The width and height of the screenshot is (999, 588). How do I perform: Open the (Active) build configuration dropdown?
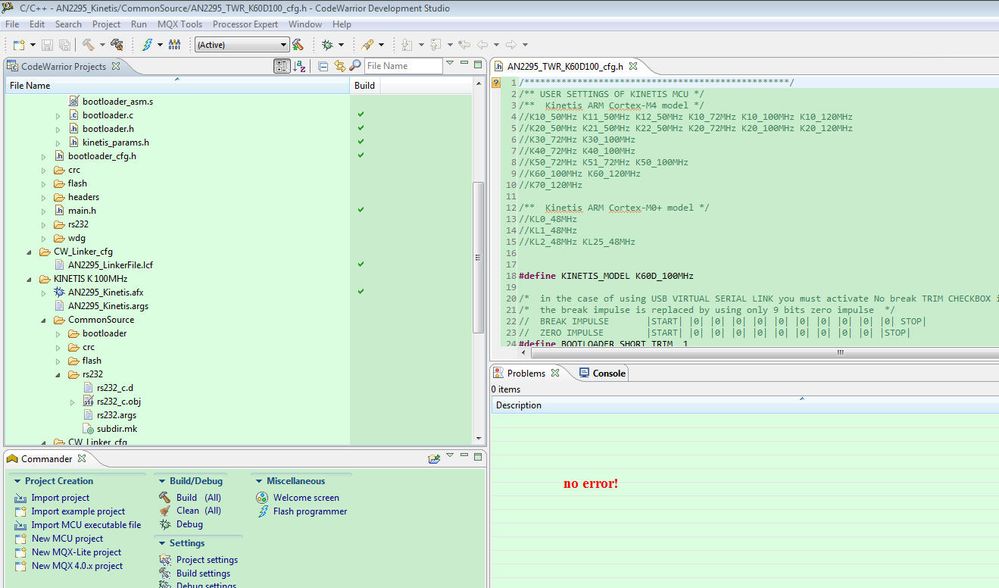pos(241,45)
